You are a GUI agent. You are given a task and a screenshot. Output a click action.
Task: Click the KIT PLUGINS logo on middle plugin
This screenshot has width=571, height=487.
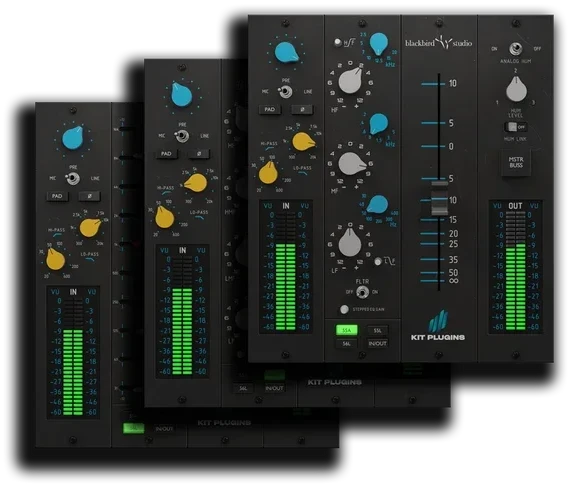pos(334,382)
